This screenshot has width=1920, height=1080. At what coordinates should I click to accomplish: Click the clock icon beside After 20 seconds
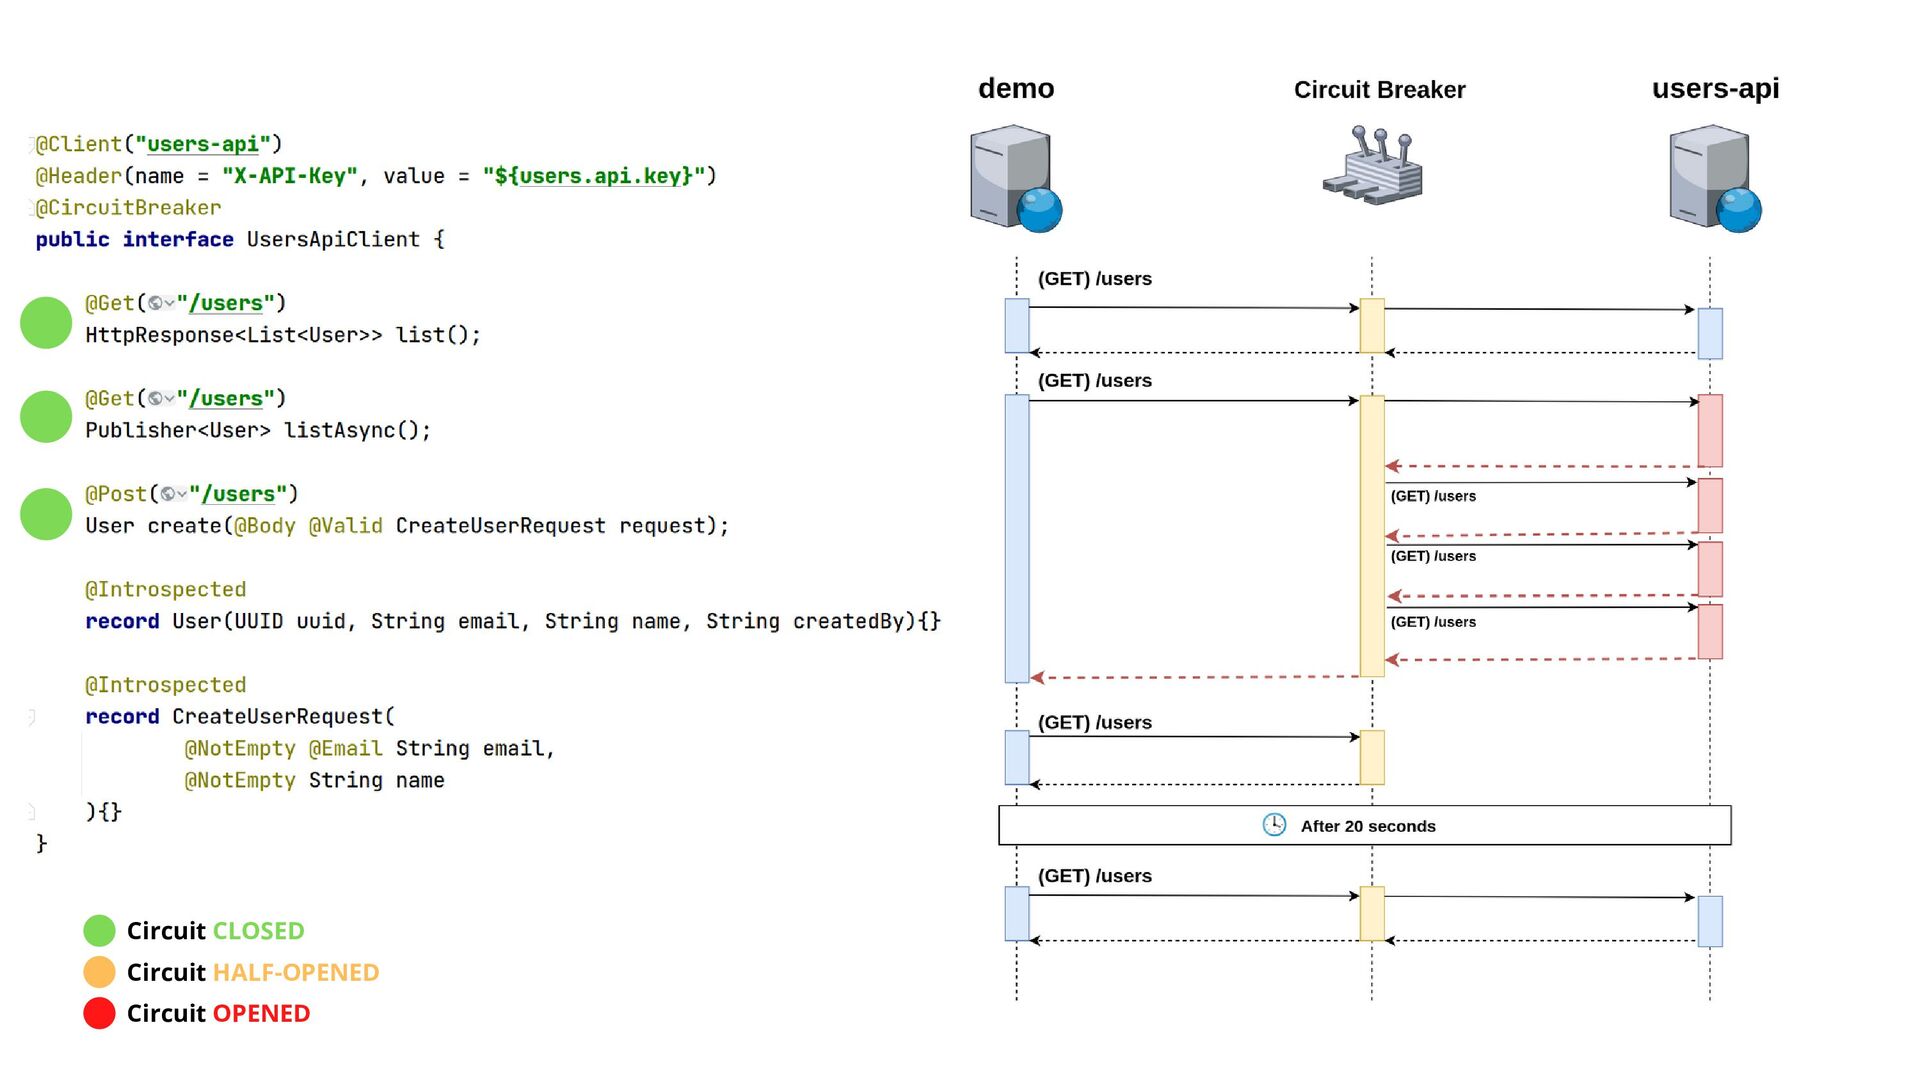tap(1274, 825)
